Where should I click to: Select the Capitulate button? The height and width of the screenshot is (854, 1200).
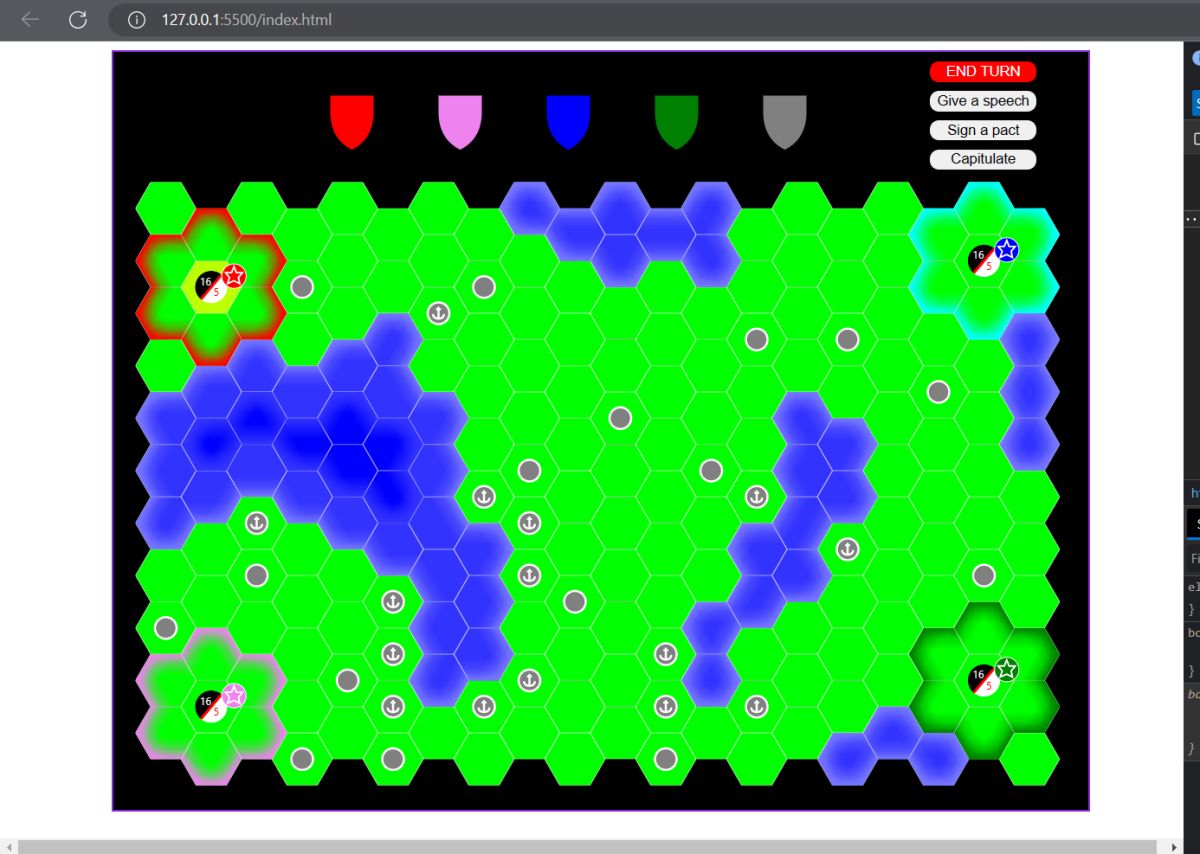tap(983, 159)
